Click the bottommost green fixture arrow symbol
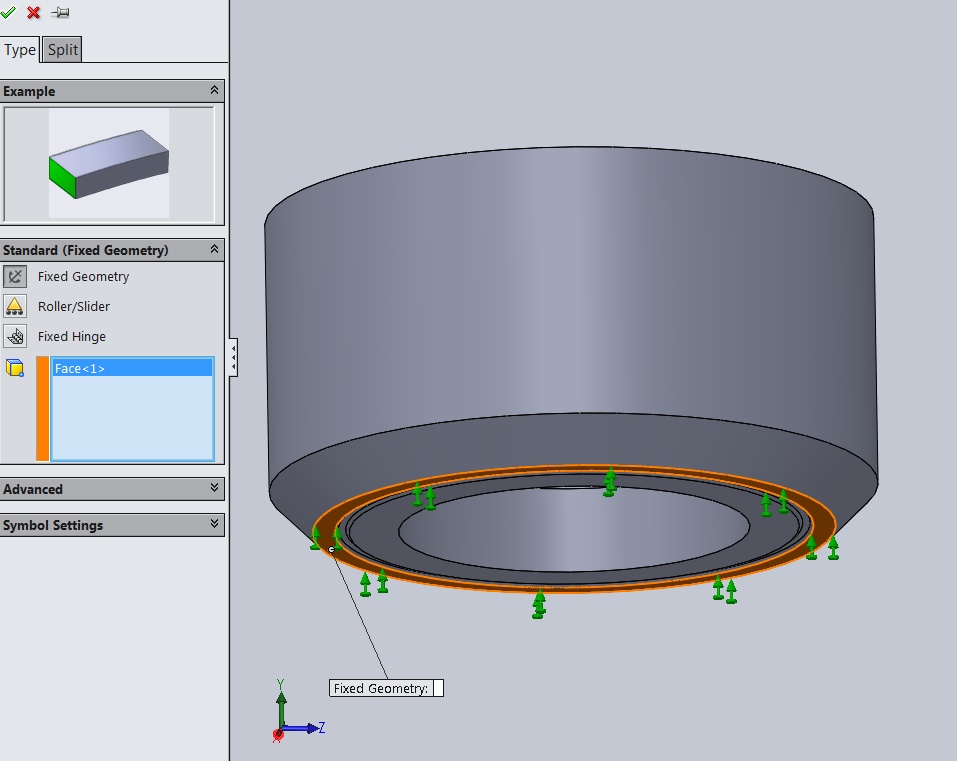 [538, 605]
